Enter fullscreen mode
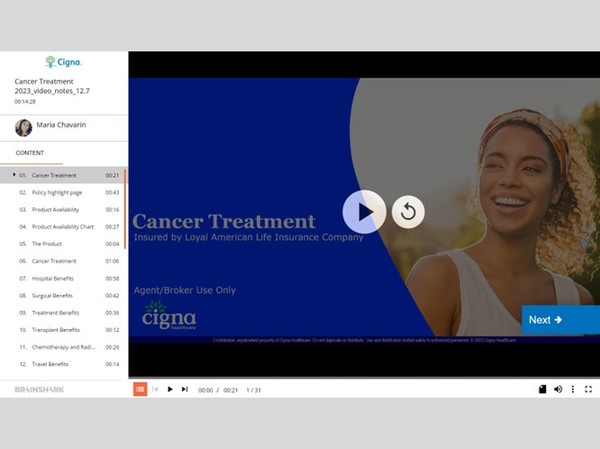 tap(588, 389)
